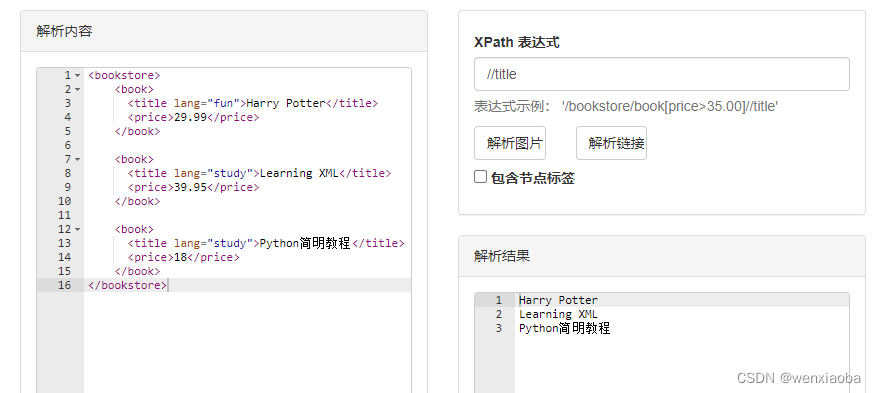
Task: Collapse the book fold arrow on line 7
Action: [77, 159]
